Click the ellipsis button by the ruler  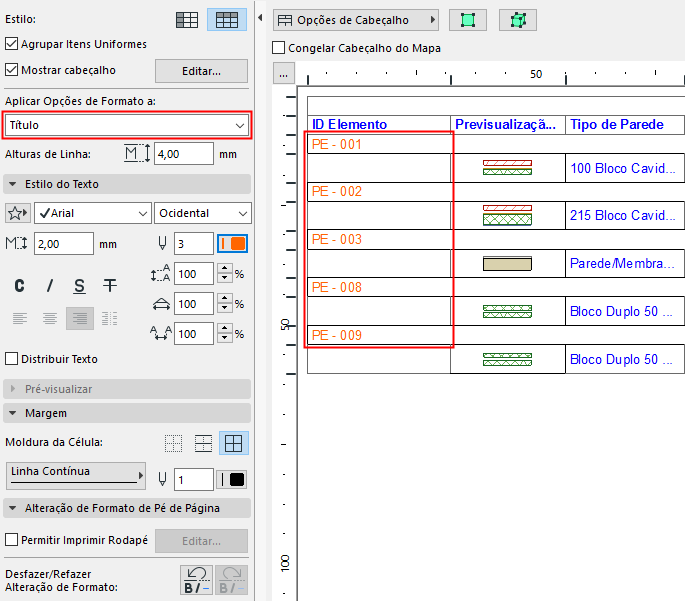284,73
